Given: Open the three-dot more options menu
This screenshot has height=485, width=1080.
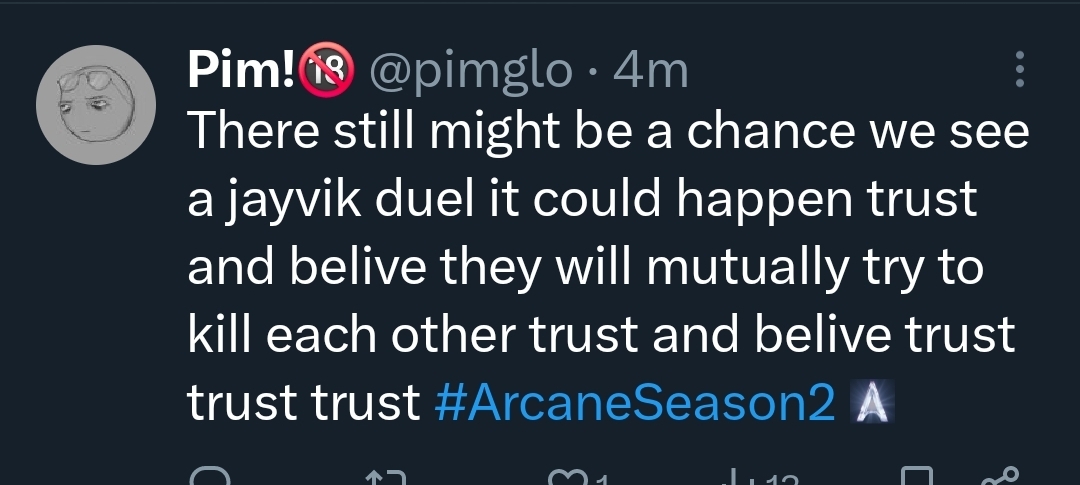Looking at the screenshot, I should (1019, 70).
